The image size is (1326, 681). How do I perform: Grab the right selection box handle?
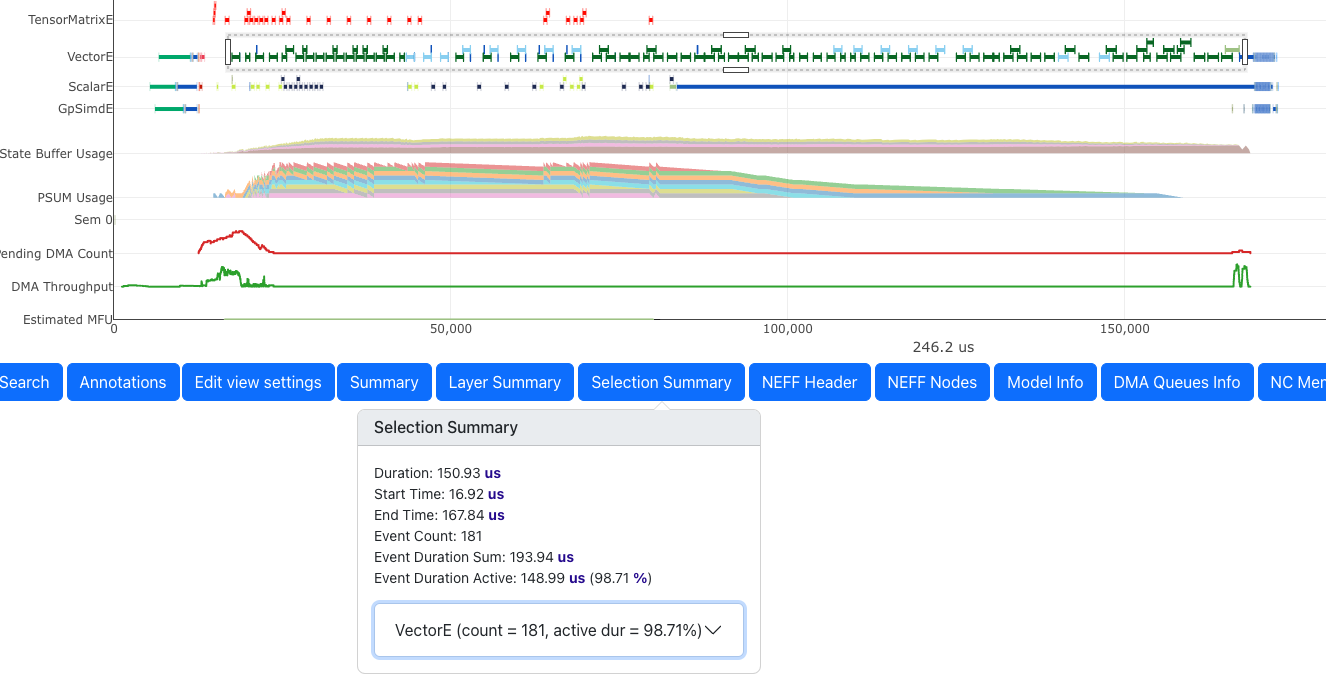coord(1245,52)
